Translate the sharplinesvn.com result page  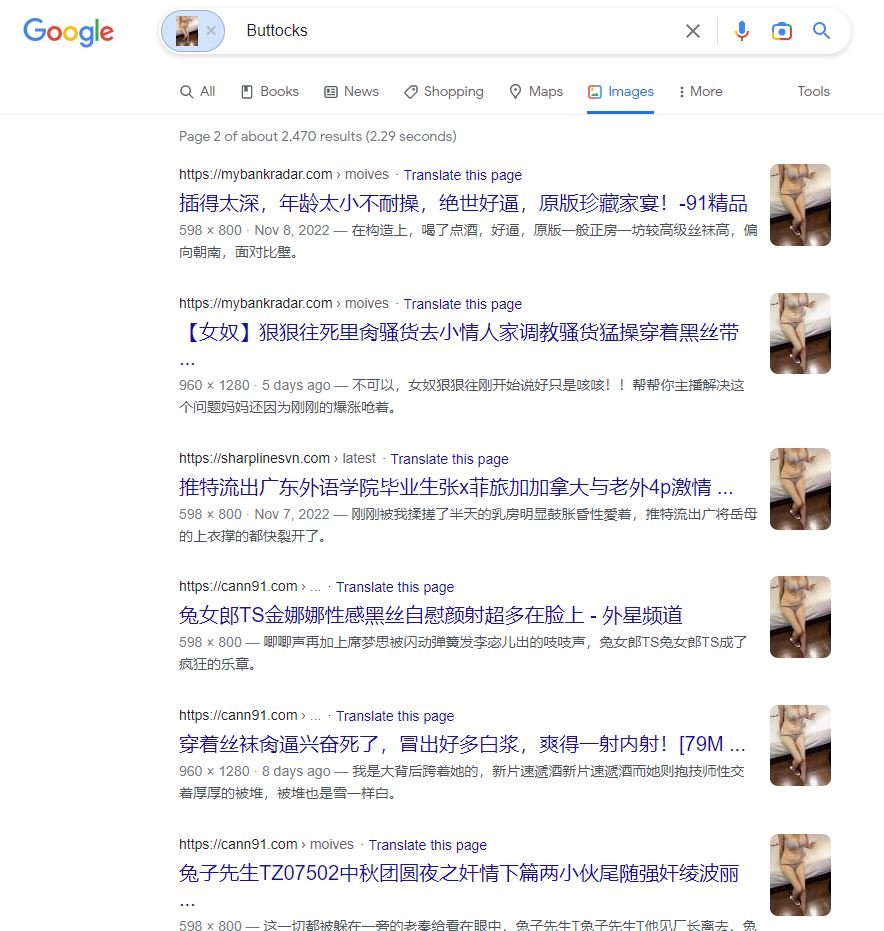[449, 459]
